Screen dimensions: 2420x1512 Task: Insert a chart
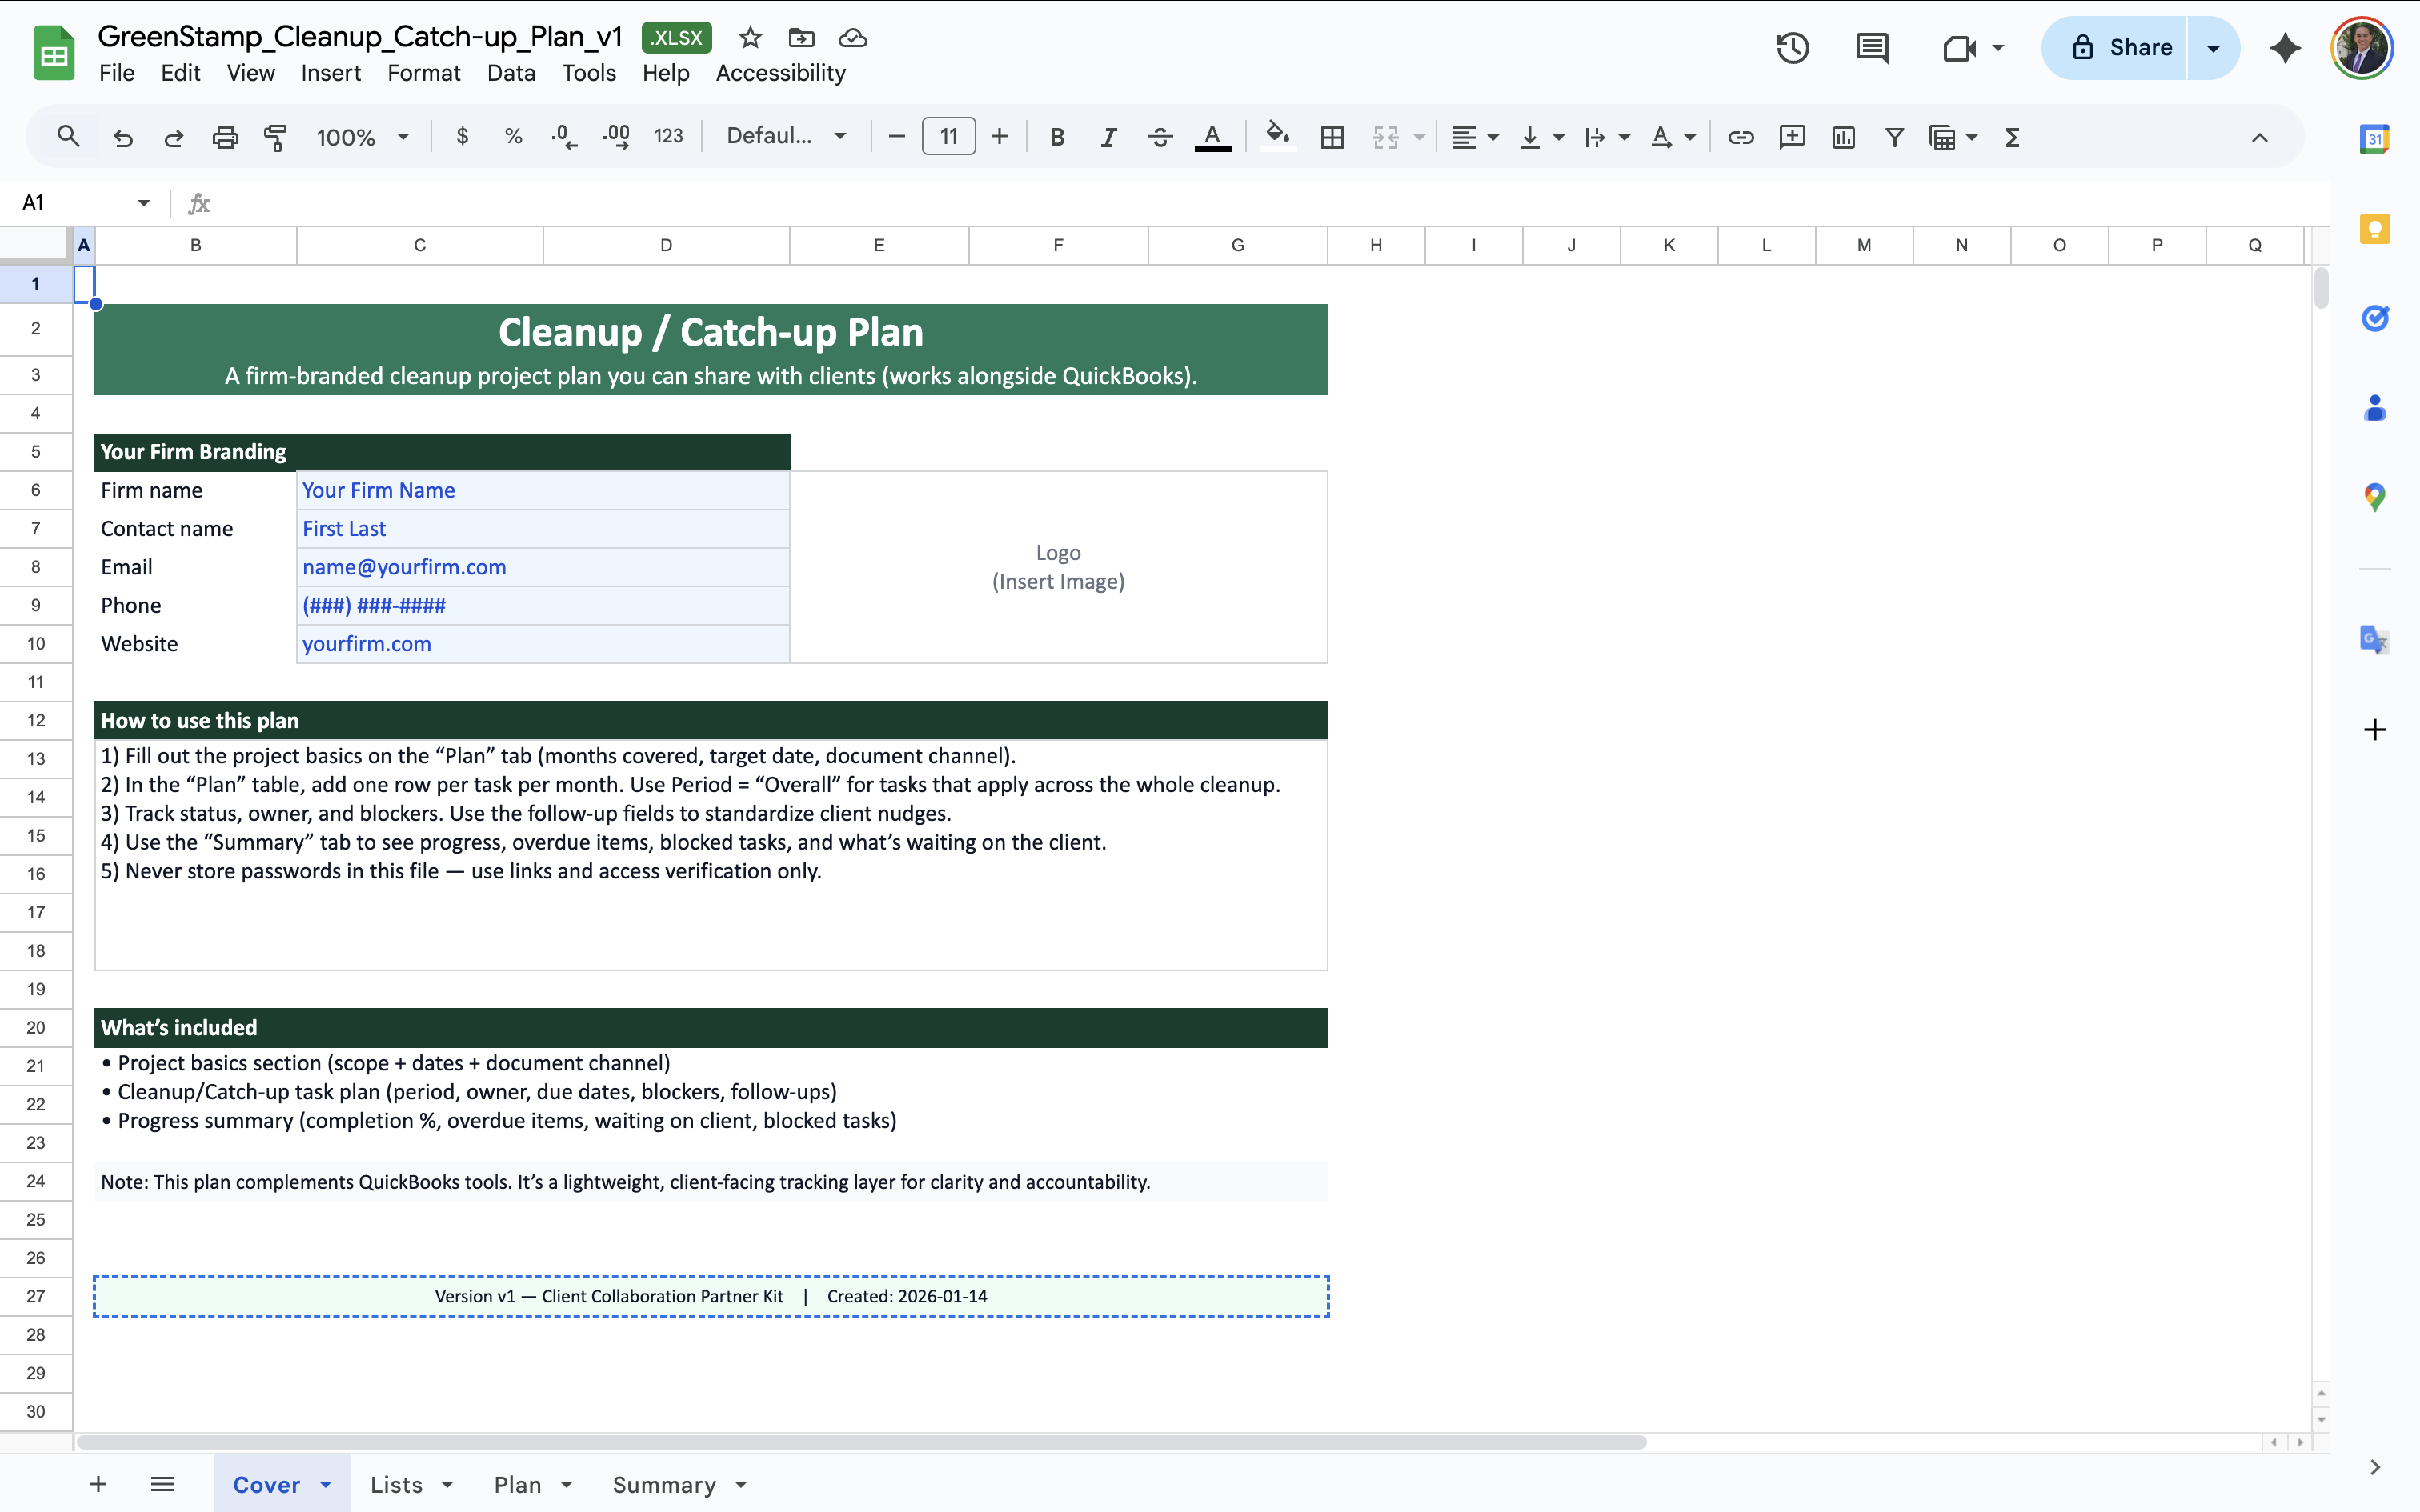1843,137
